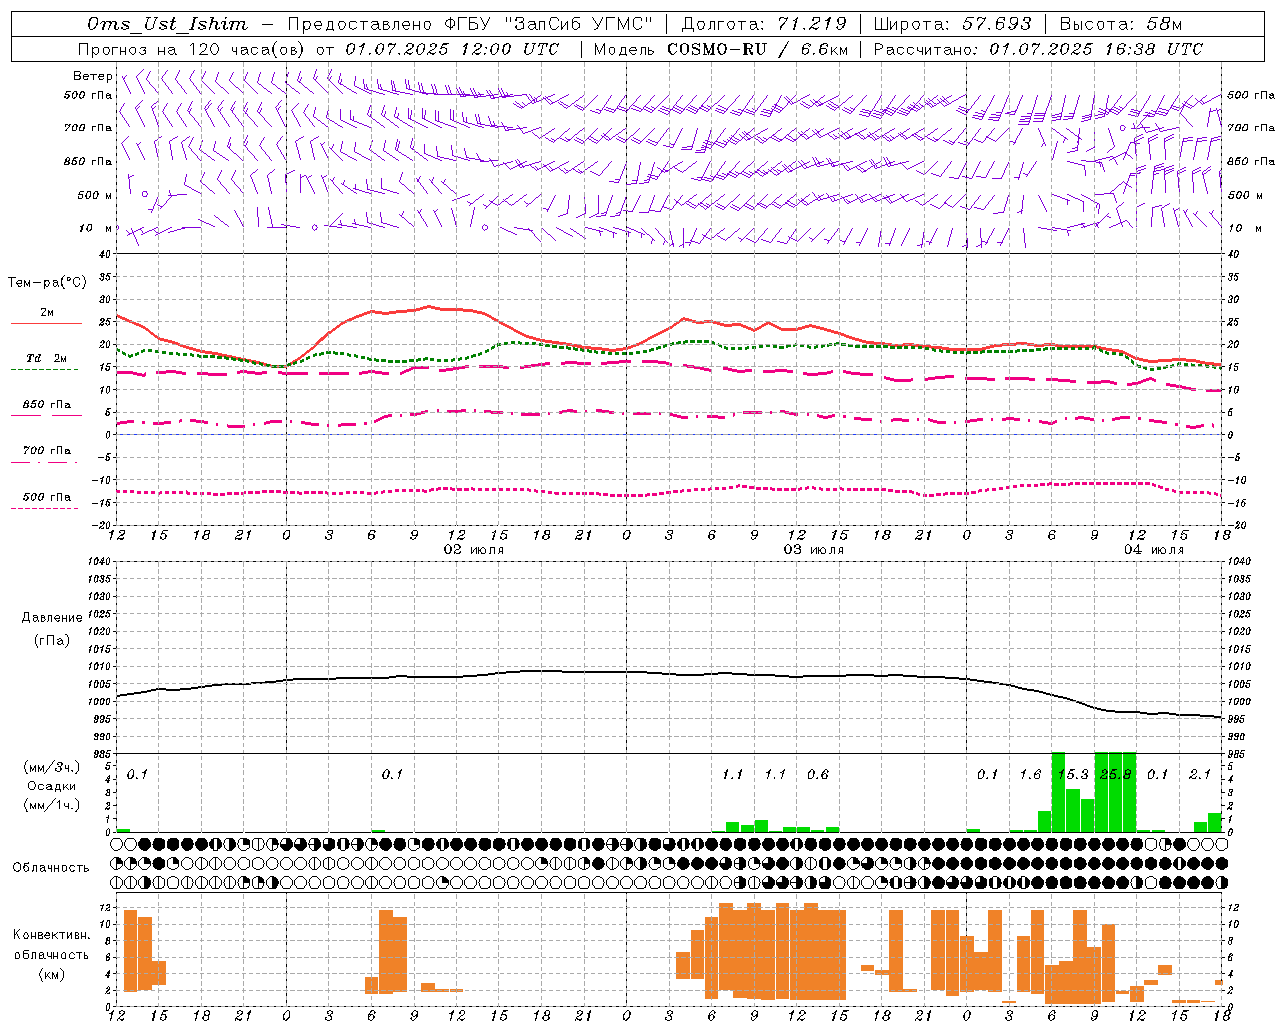Click the (мм/1ч.) precipitation unit label
Screen dimensions: 1280x1024
52,805
